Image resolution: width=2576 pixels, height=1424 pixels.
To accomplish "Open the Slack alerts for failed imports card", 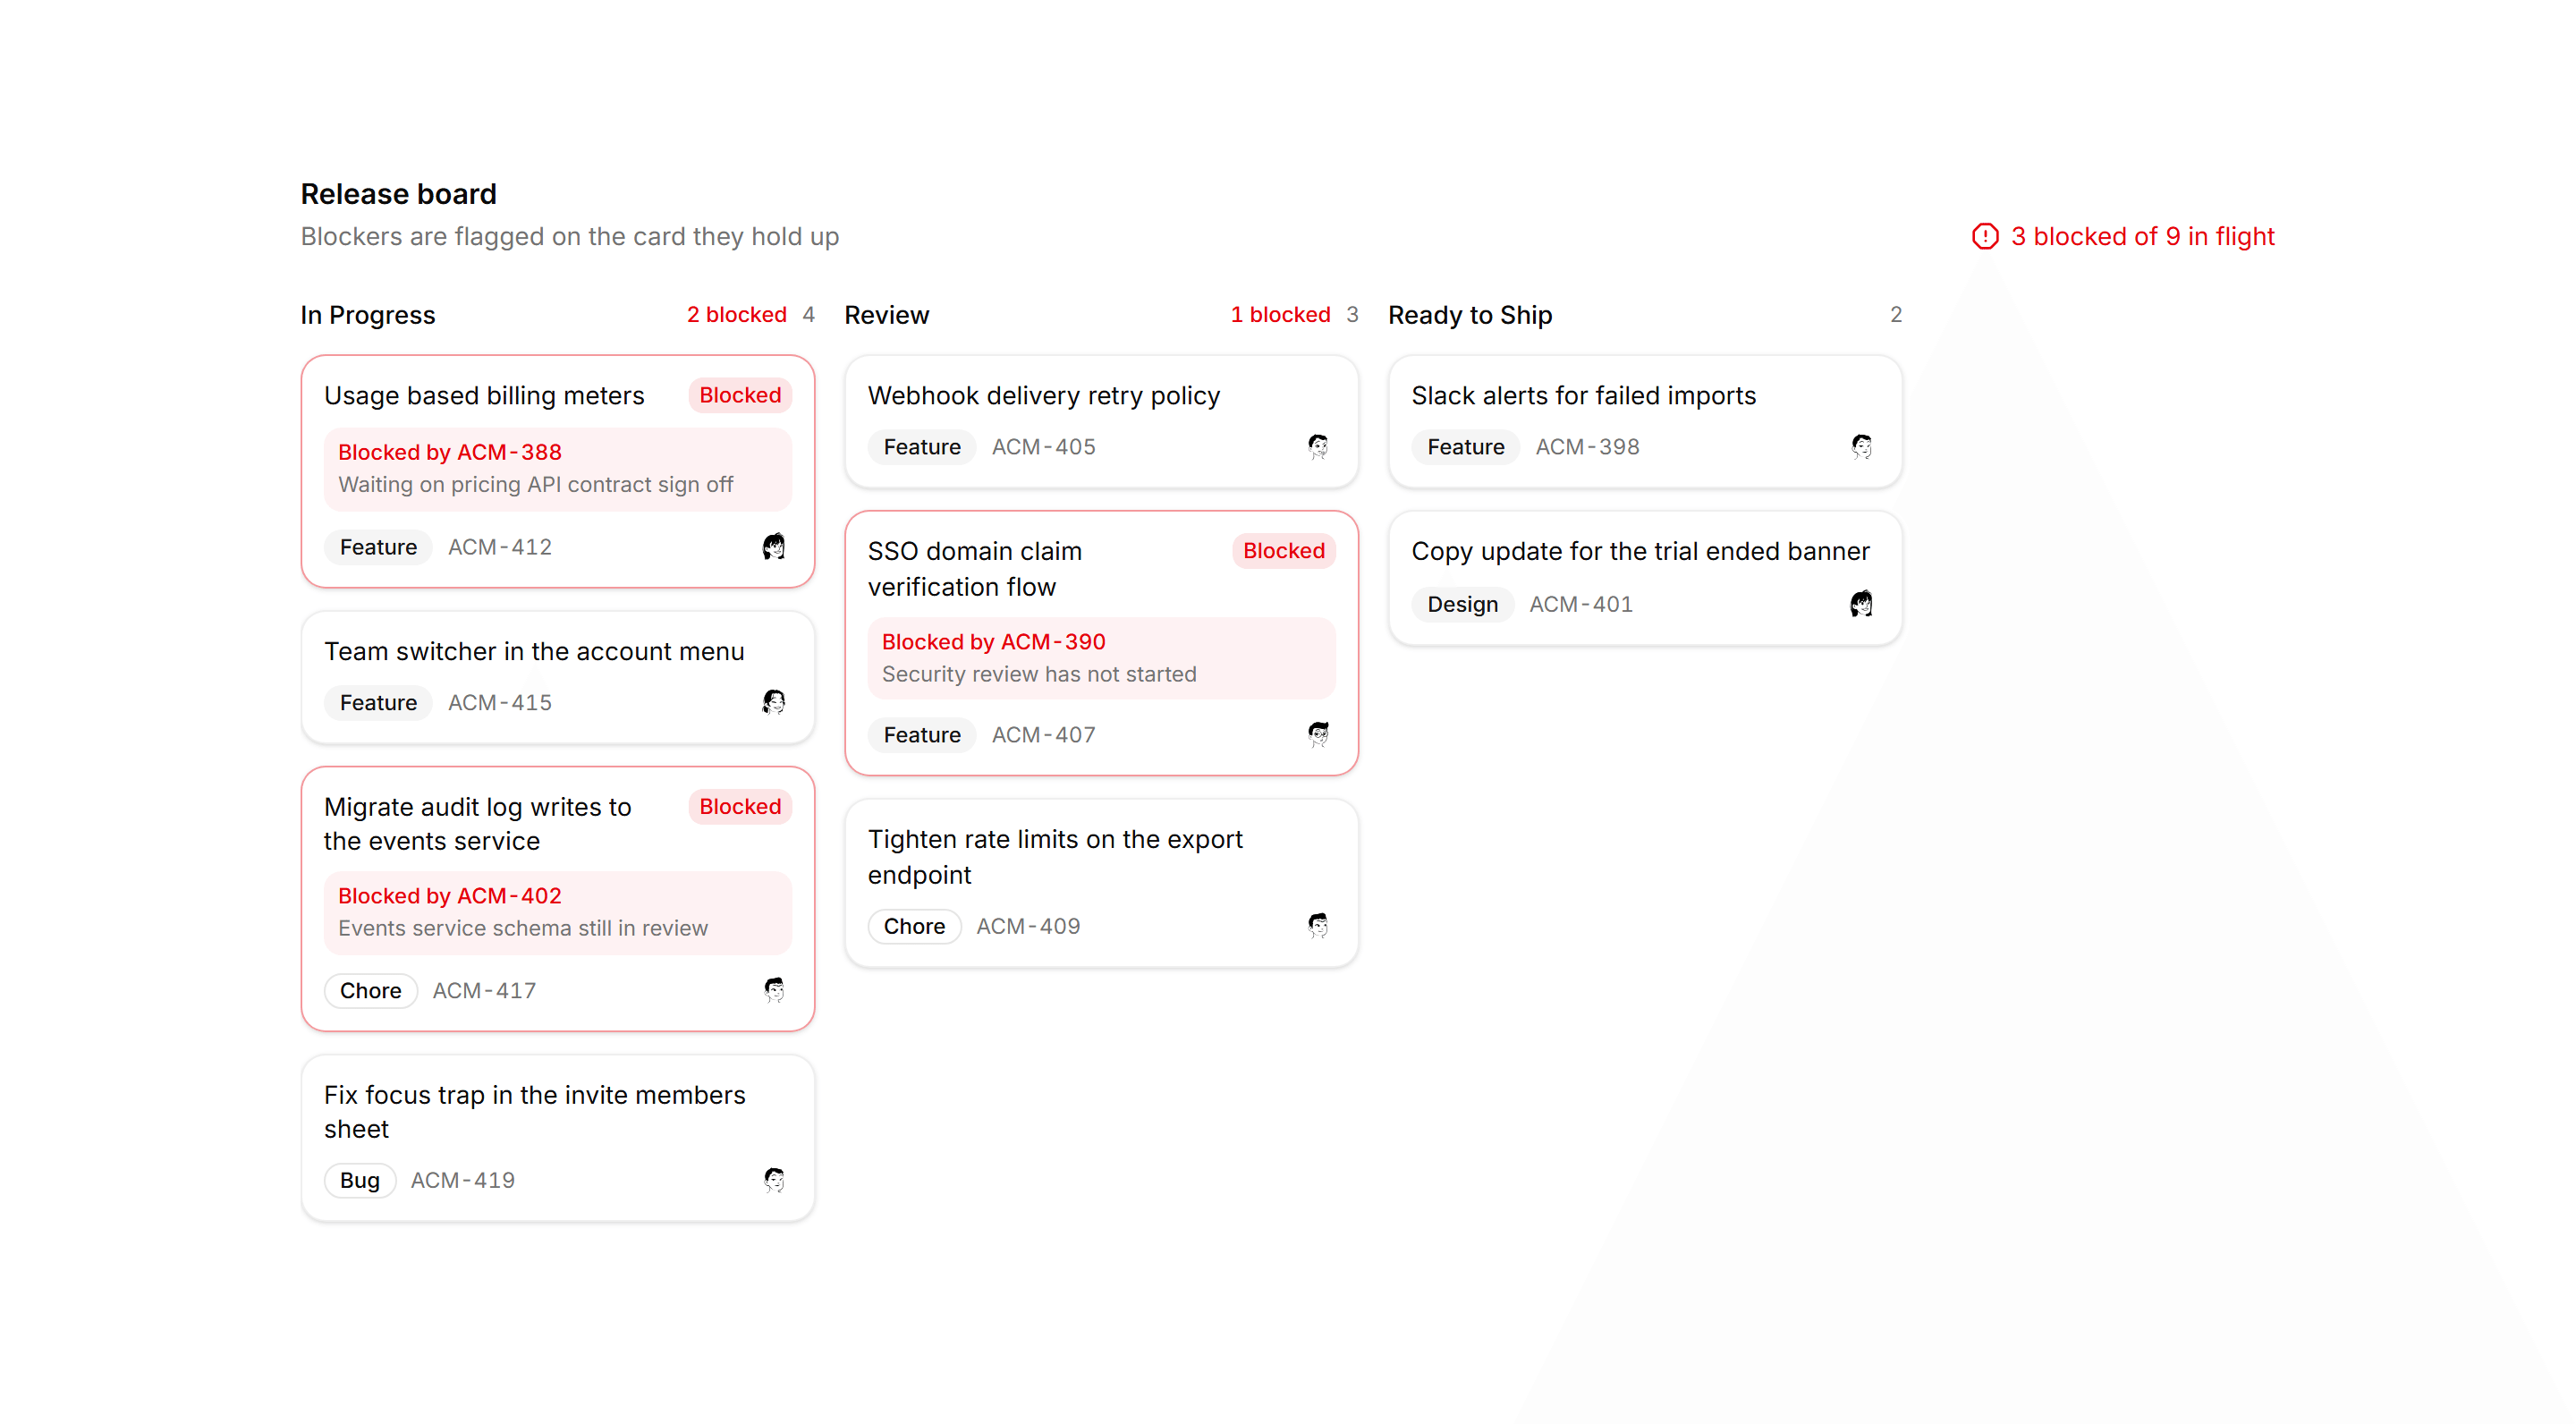I will (x=1645, y=421).
